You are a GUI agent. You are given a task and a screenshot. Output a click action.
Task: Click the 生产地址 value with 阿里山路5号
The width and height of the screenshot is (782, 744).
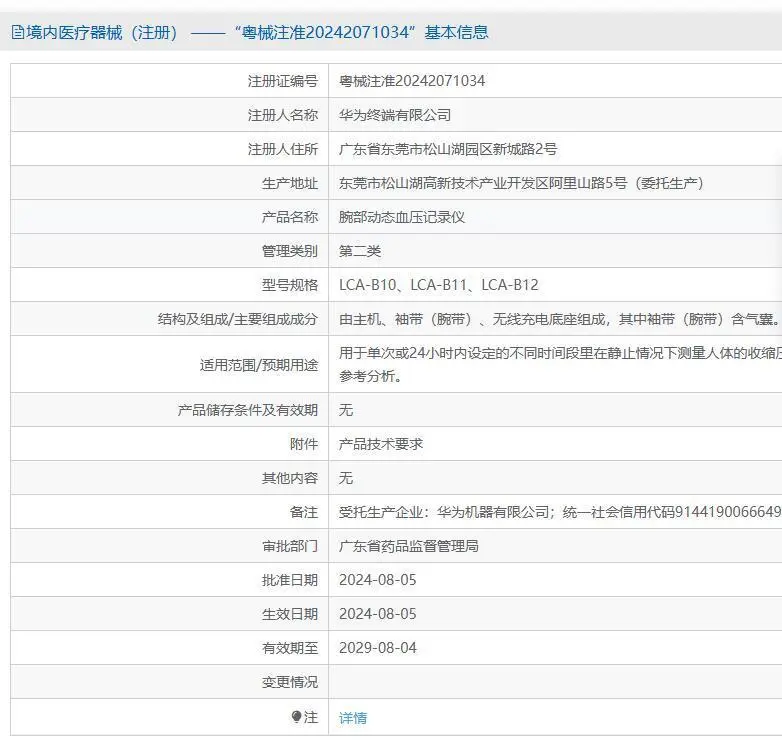521,183
